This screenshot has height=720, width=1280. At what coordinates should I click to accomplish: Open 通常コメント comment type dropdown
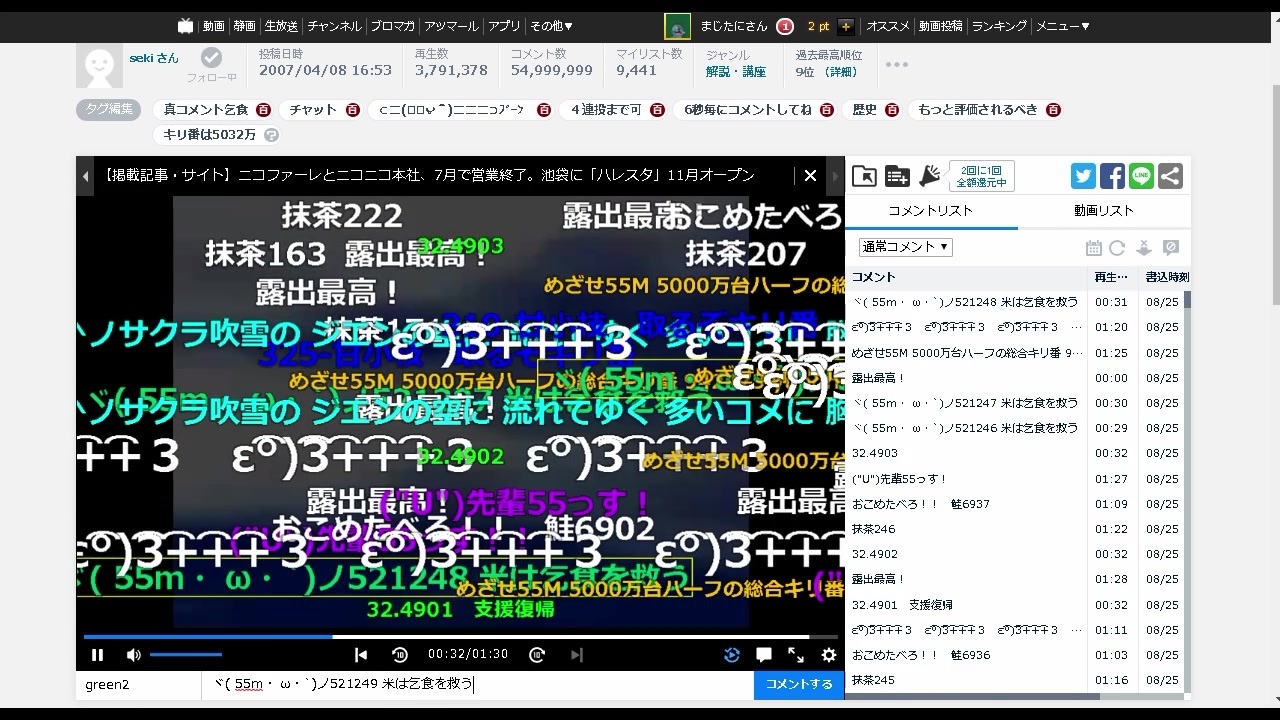tap(905, 247)
